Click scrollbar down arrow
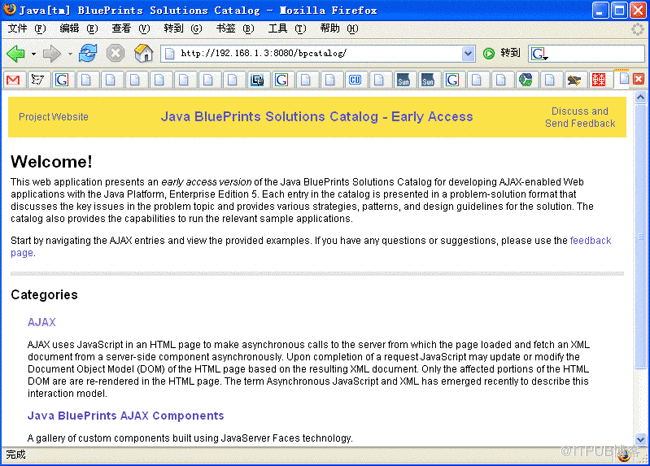Screen dimensions: 650x466 point(640,439)
